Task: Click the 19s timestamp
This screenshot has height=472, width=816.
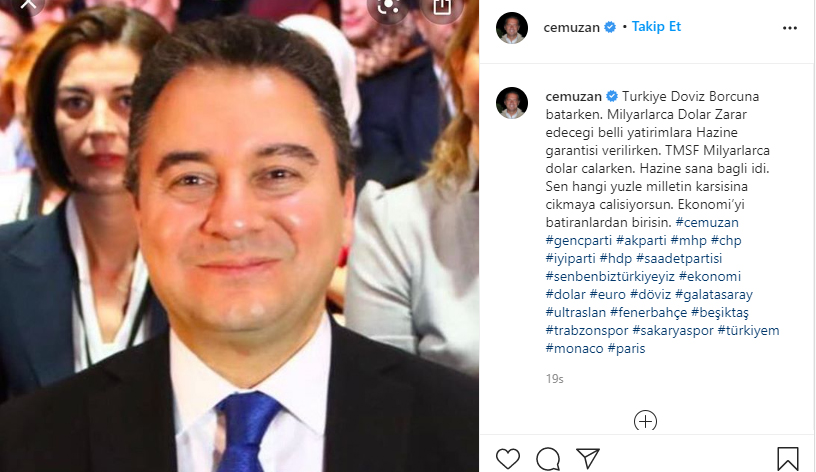Action: point(554,379)
